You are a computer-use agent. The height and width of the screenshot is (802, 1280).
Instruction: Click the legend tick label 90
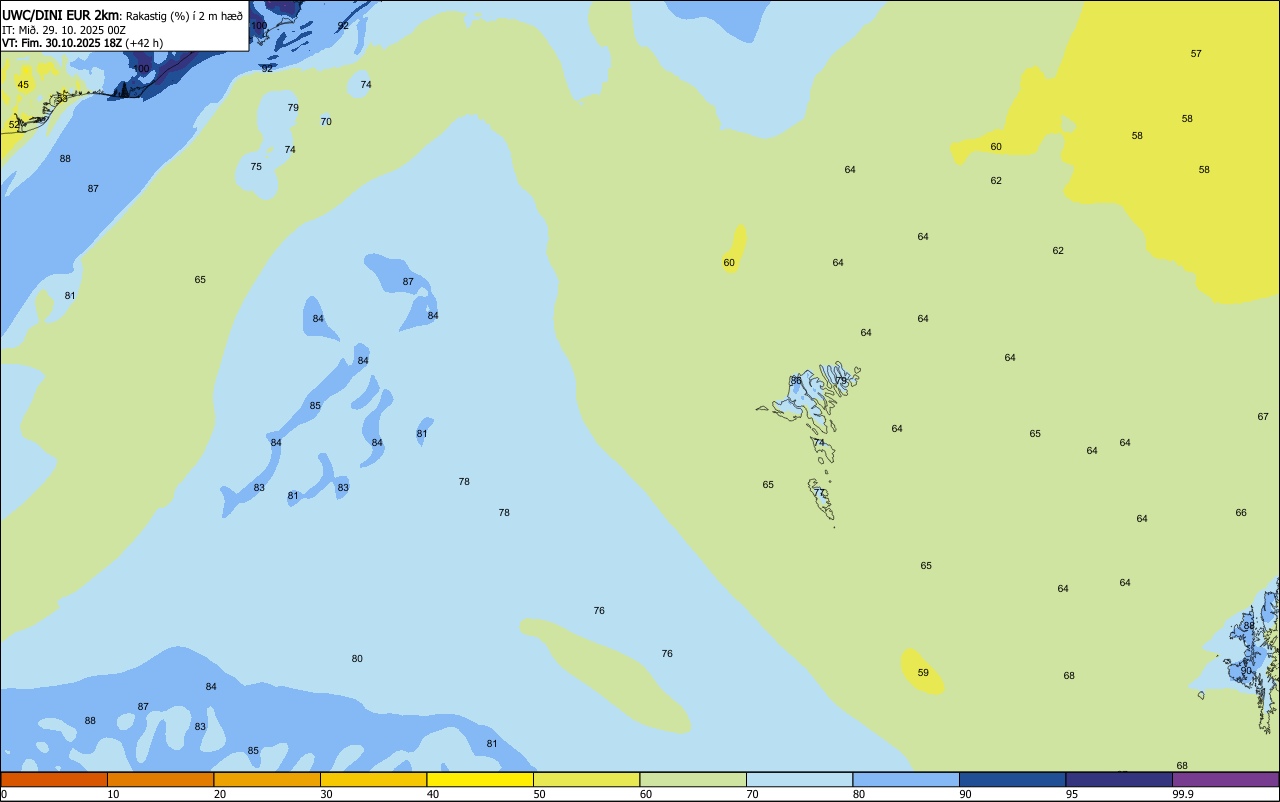click(x=966, y=794)
